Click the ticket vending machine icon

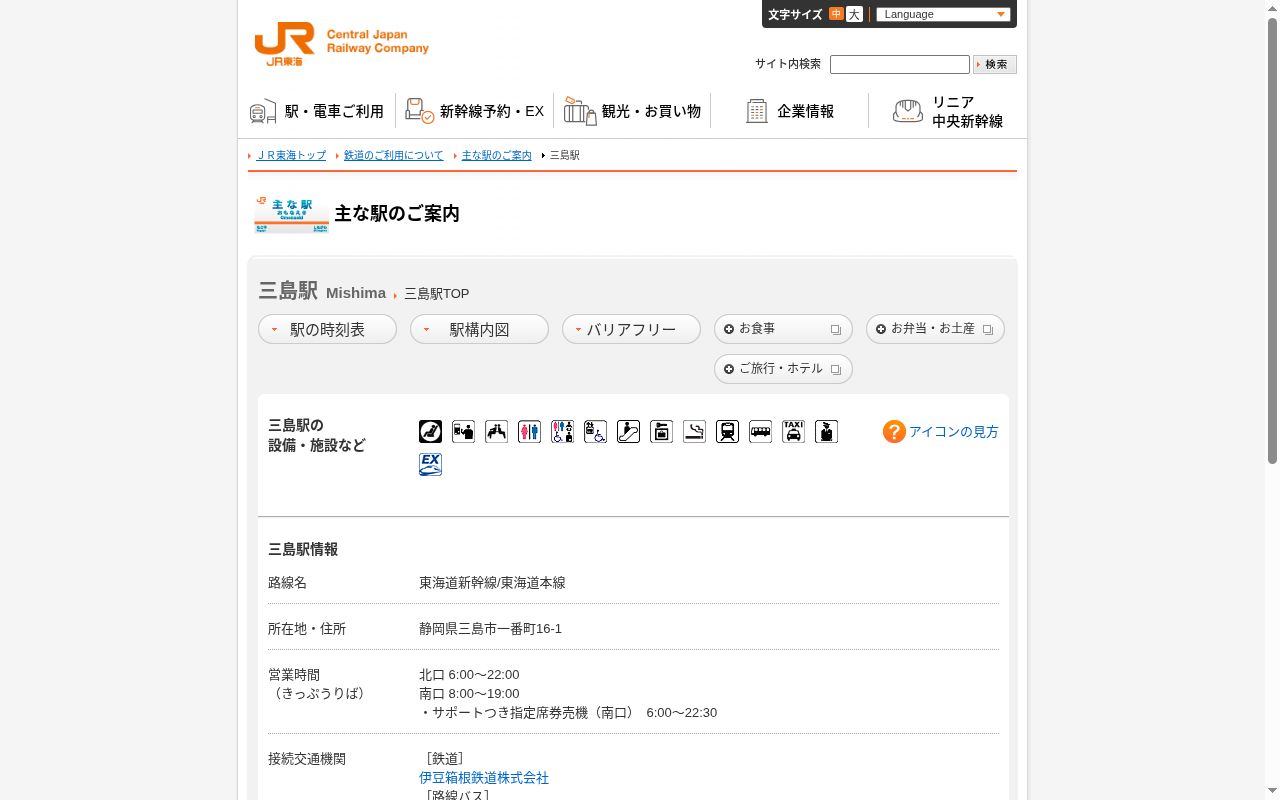click(x=463, y=431)
